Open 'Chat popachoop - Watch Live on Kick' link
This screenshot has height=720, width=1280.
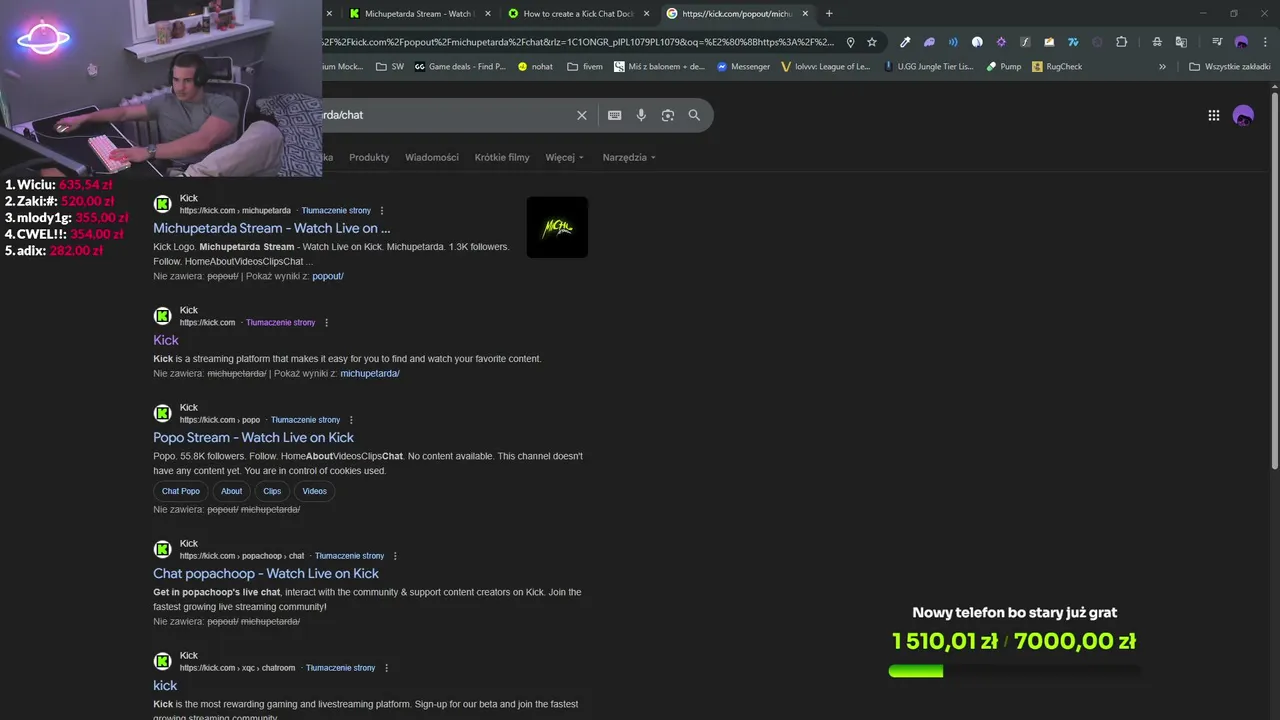coord(266,573)
